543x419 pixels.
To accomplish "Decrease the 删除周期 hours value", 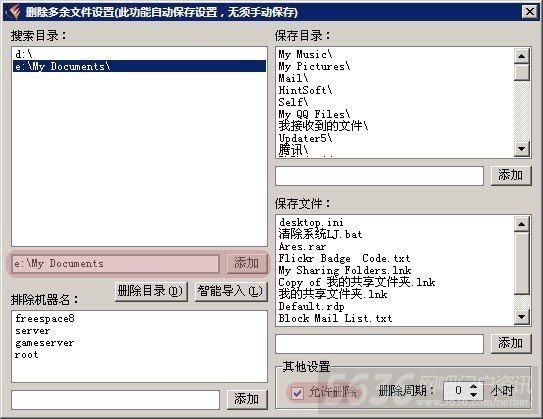I will click(473, 395).
